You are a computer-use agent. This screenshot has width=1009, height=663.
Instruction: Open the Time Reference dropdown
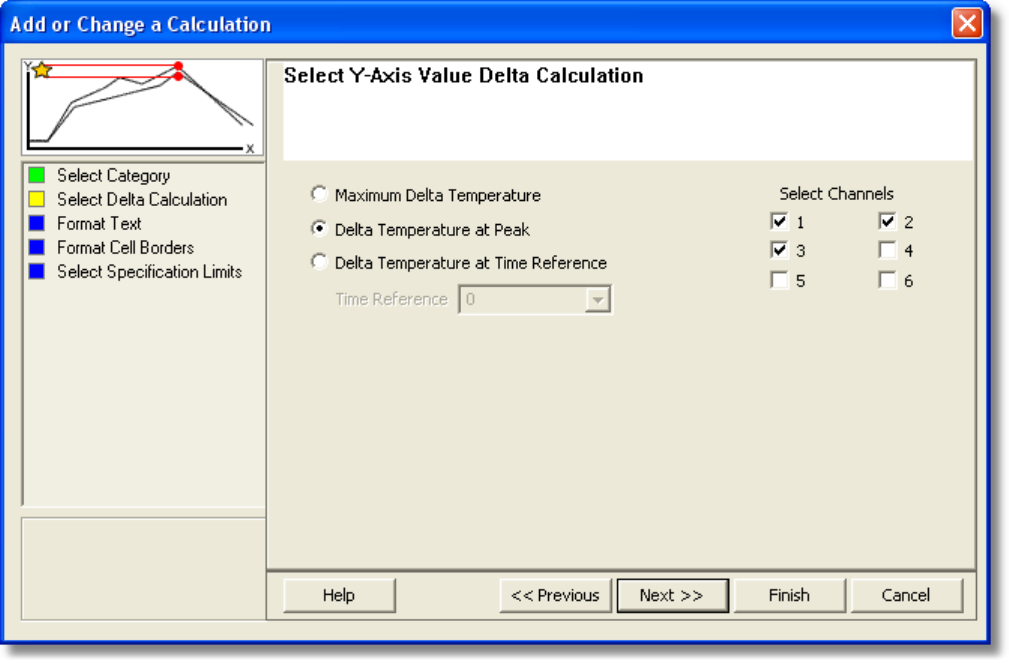click(598, 299)
